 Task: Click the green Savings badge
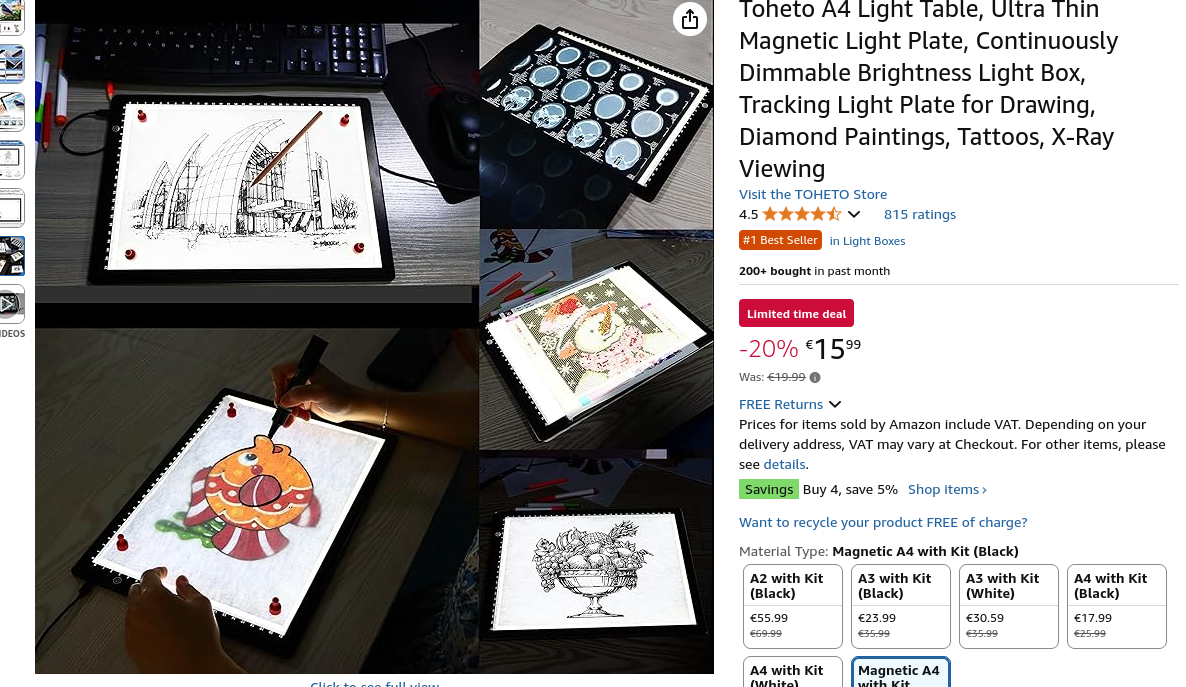click(x=768, y=489)
